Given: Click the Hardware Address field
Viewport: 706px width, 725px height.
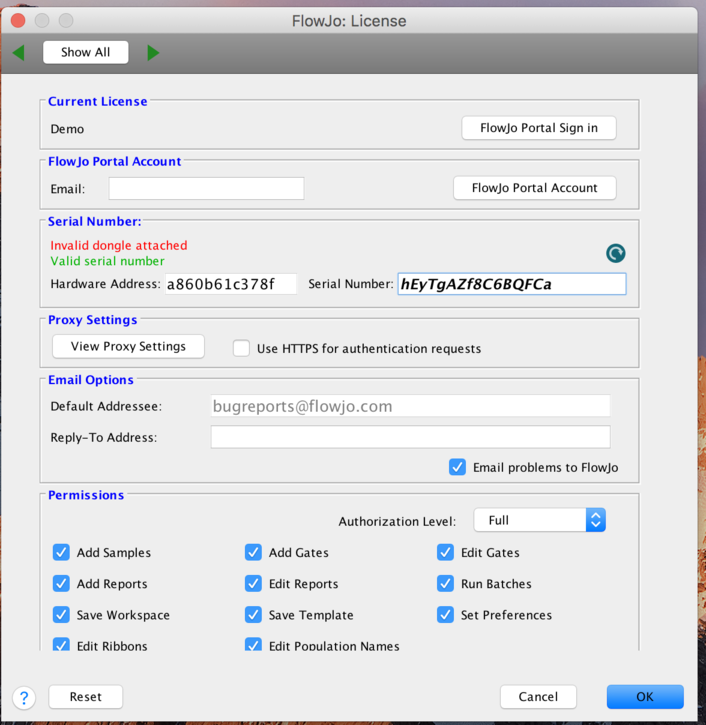Looking at the screenshot, I should [x=231, y=283].
